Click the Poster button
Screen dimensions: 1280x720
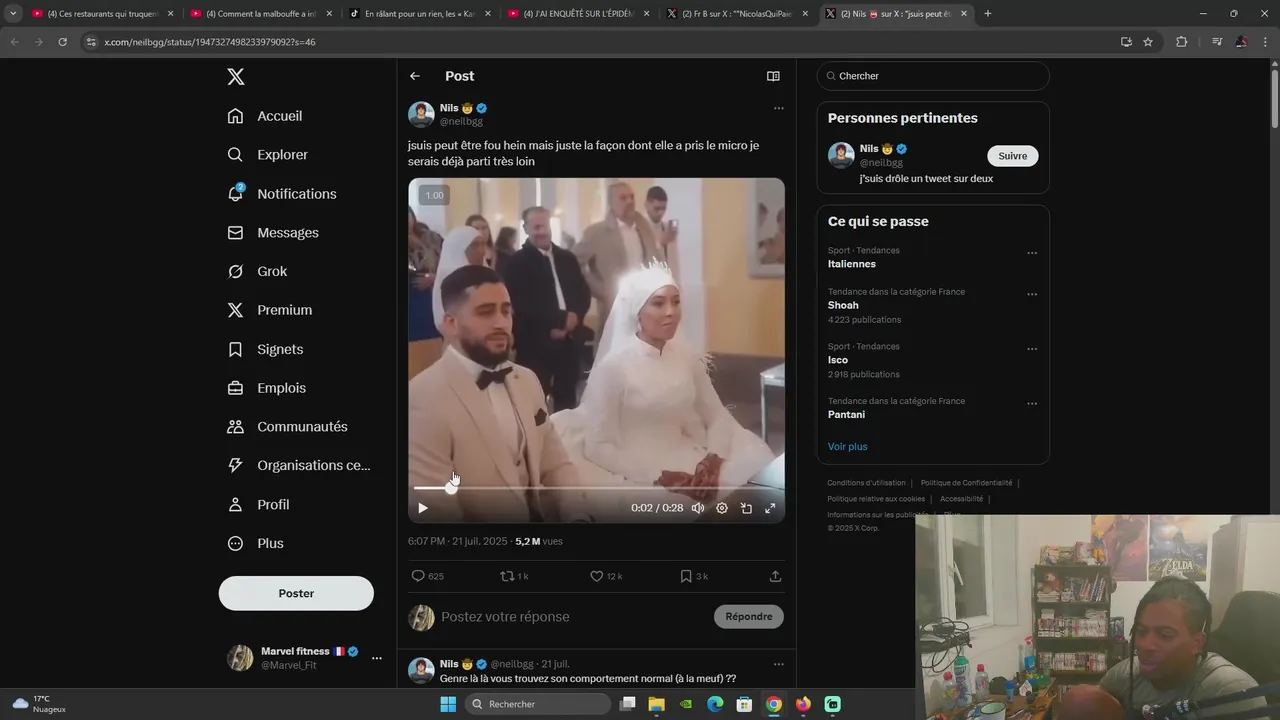tap(296, 593)
